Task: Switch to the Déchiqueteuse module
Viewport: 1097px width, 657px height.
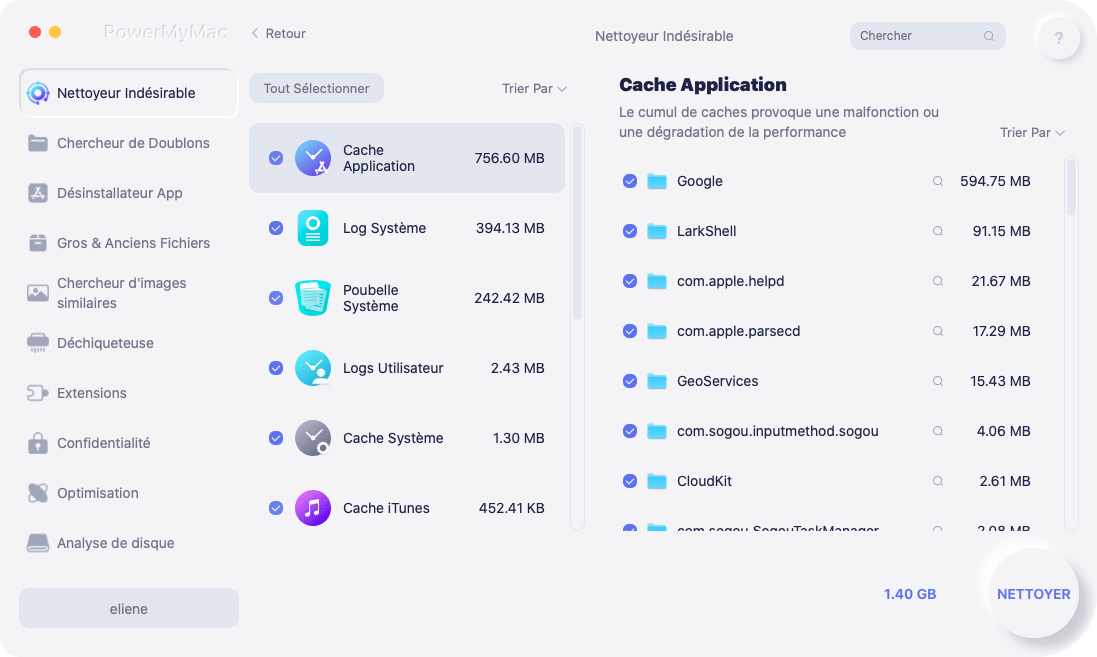Action: tap(129, 343)
